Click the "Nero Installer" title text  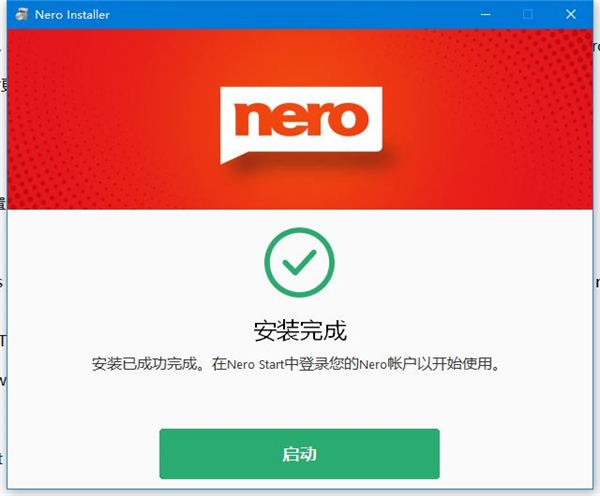(x=72, y=15)
